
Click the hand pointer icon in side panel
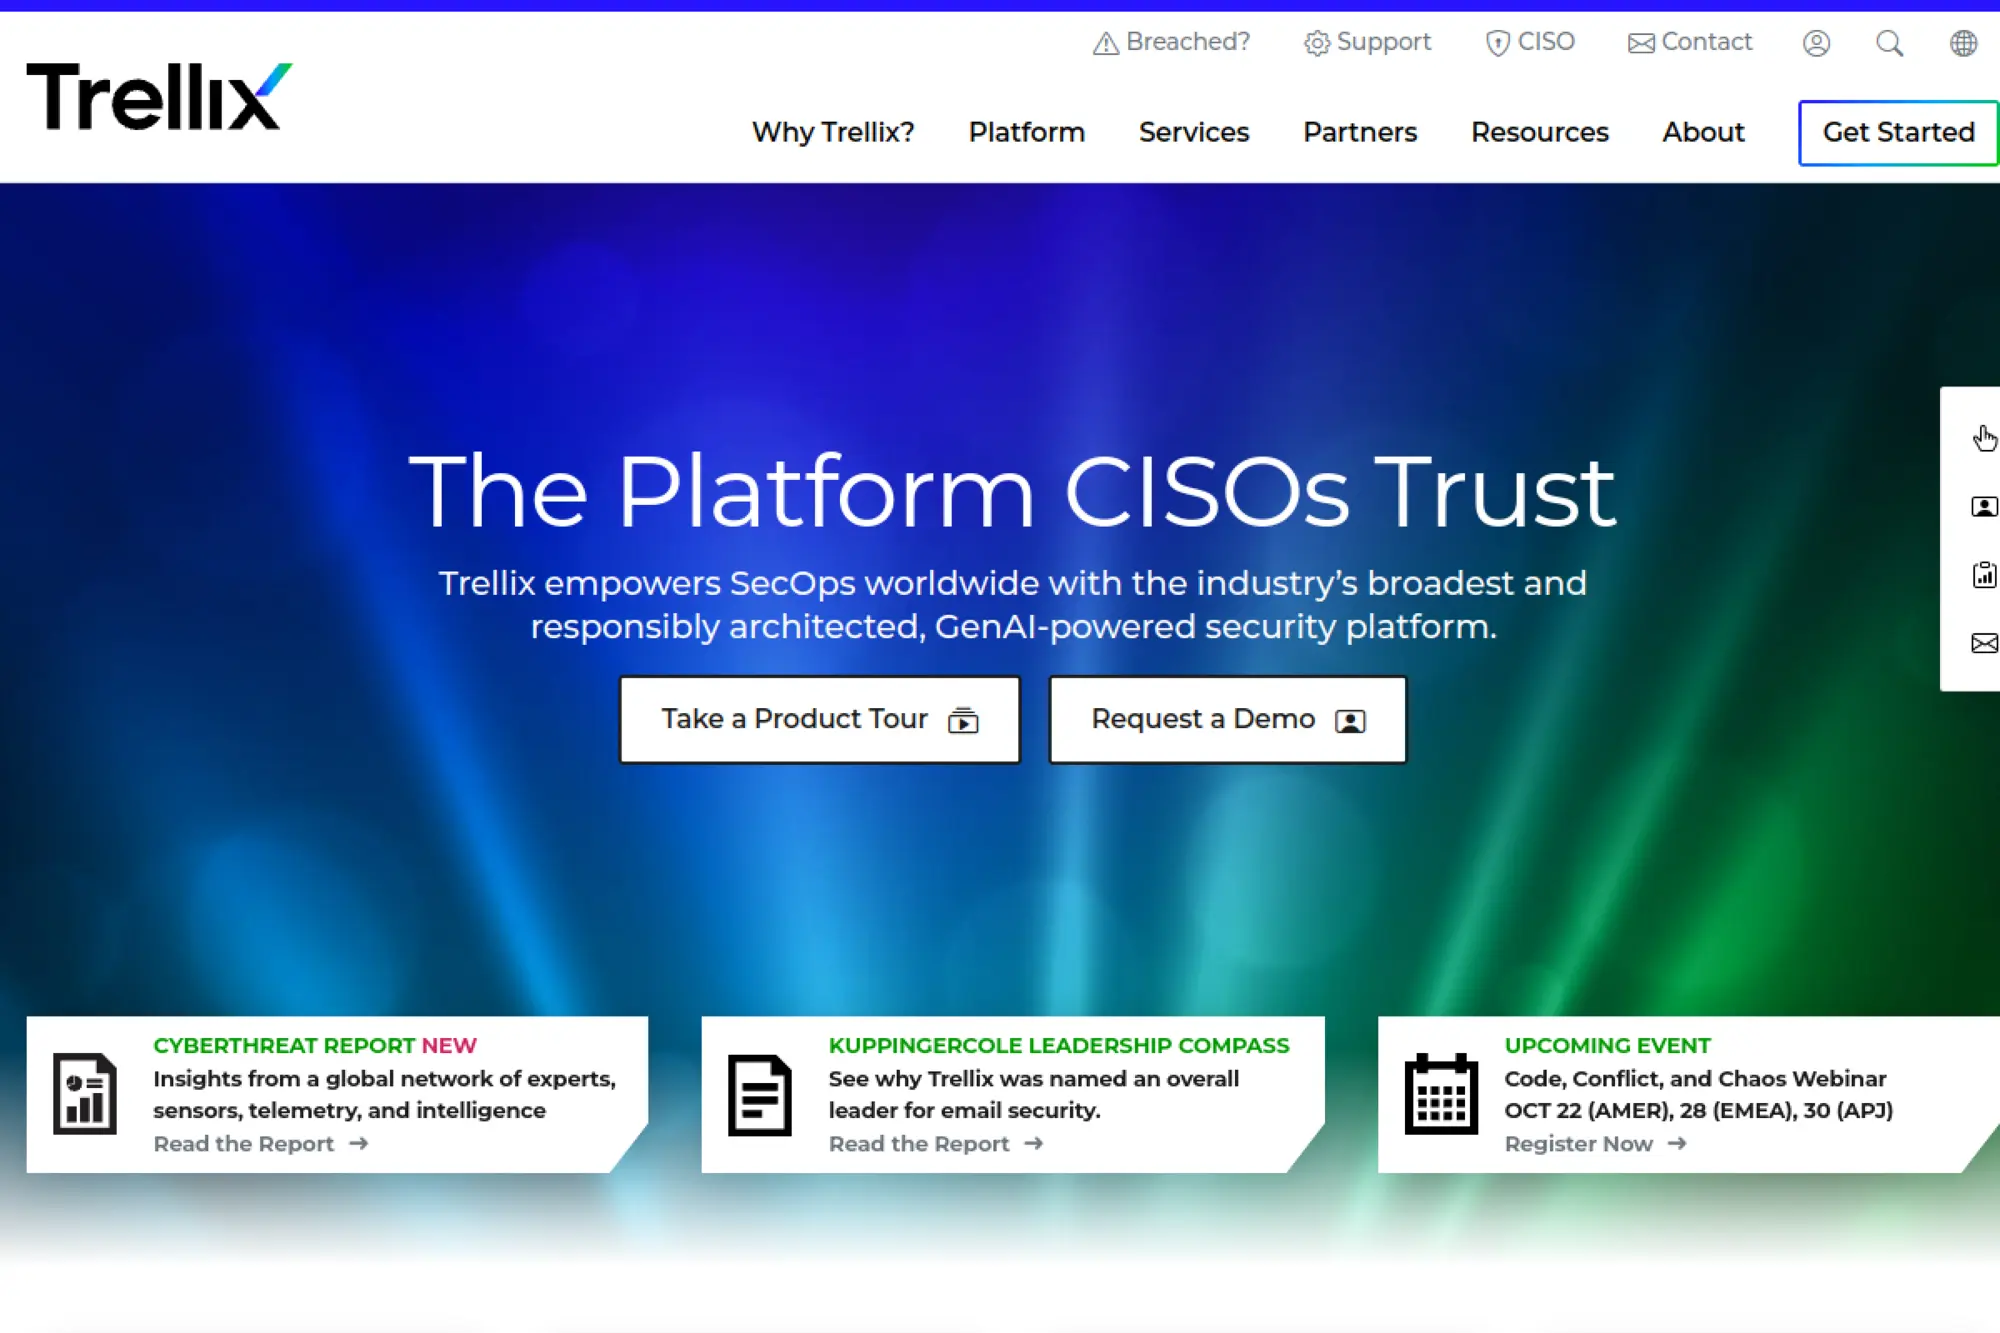point(1984,438)
